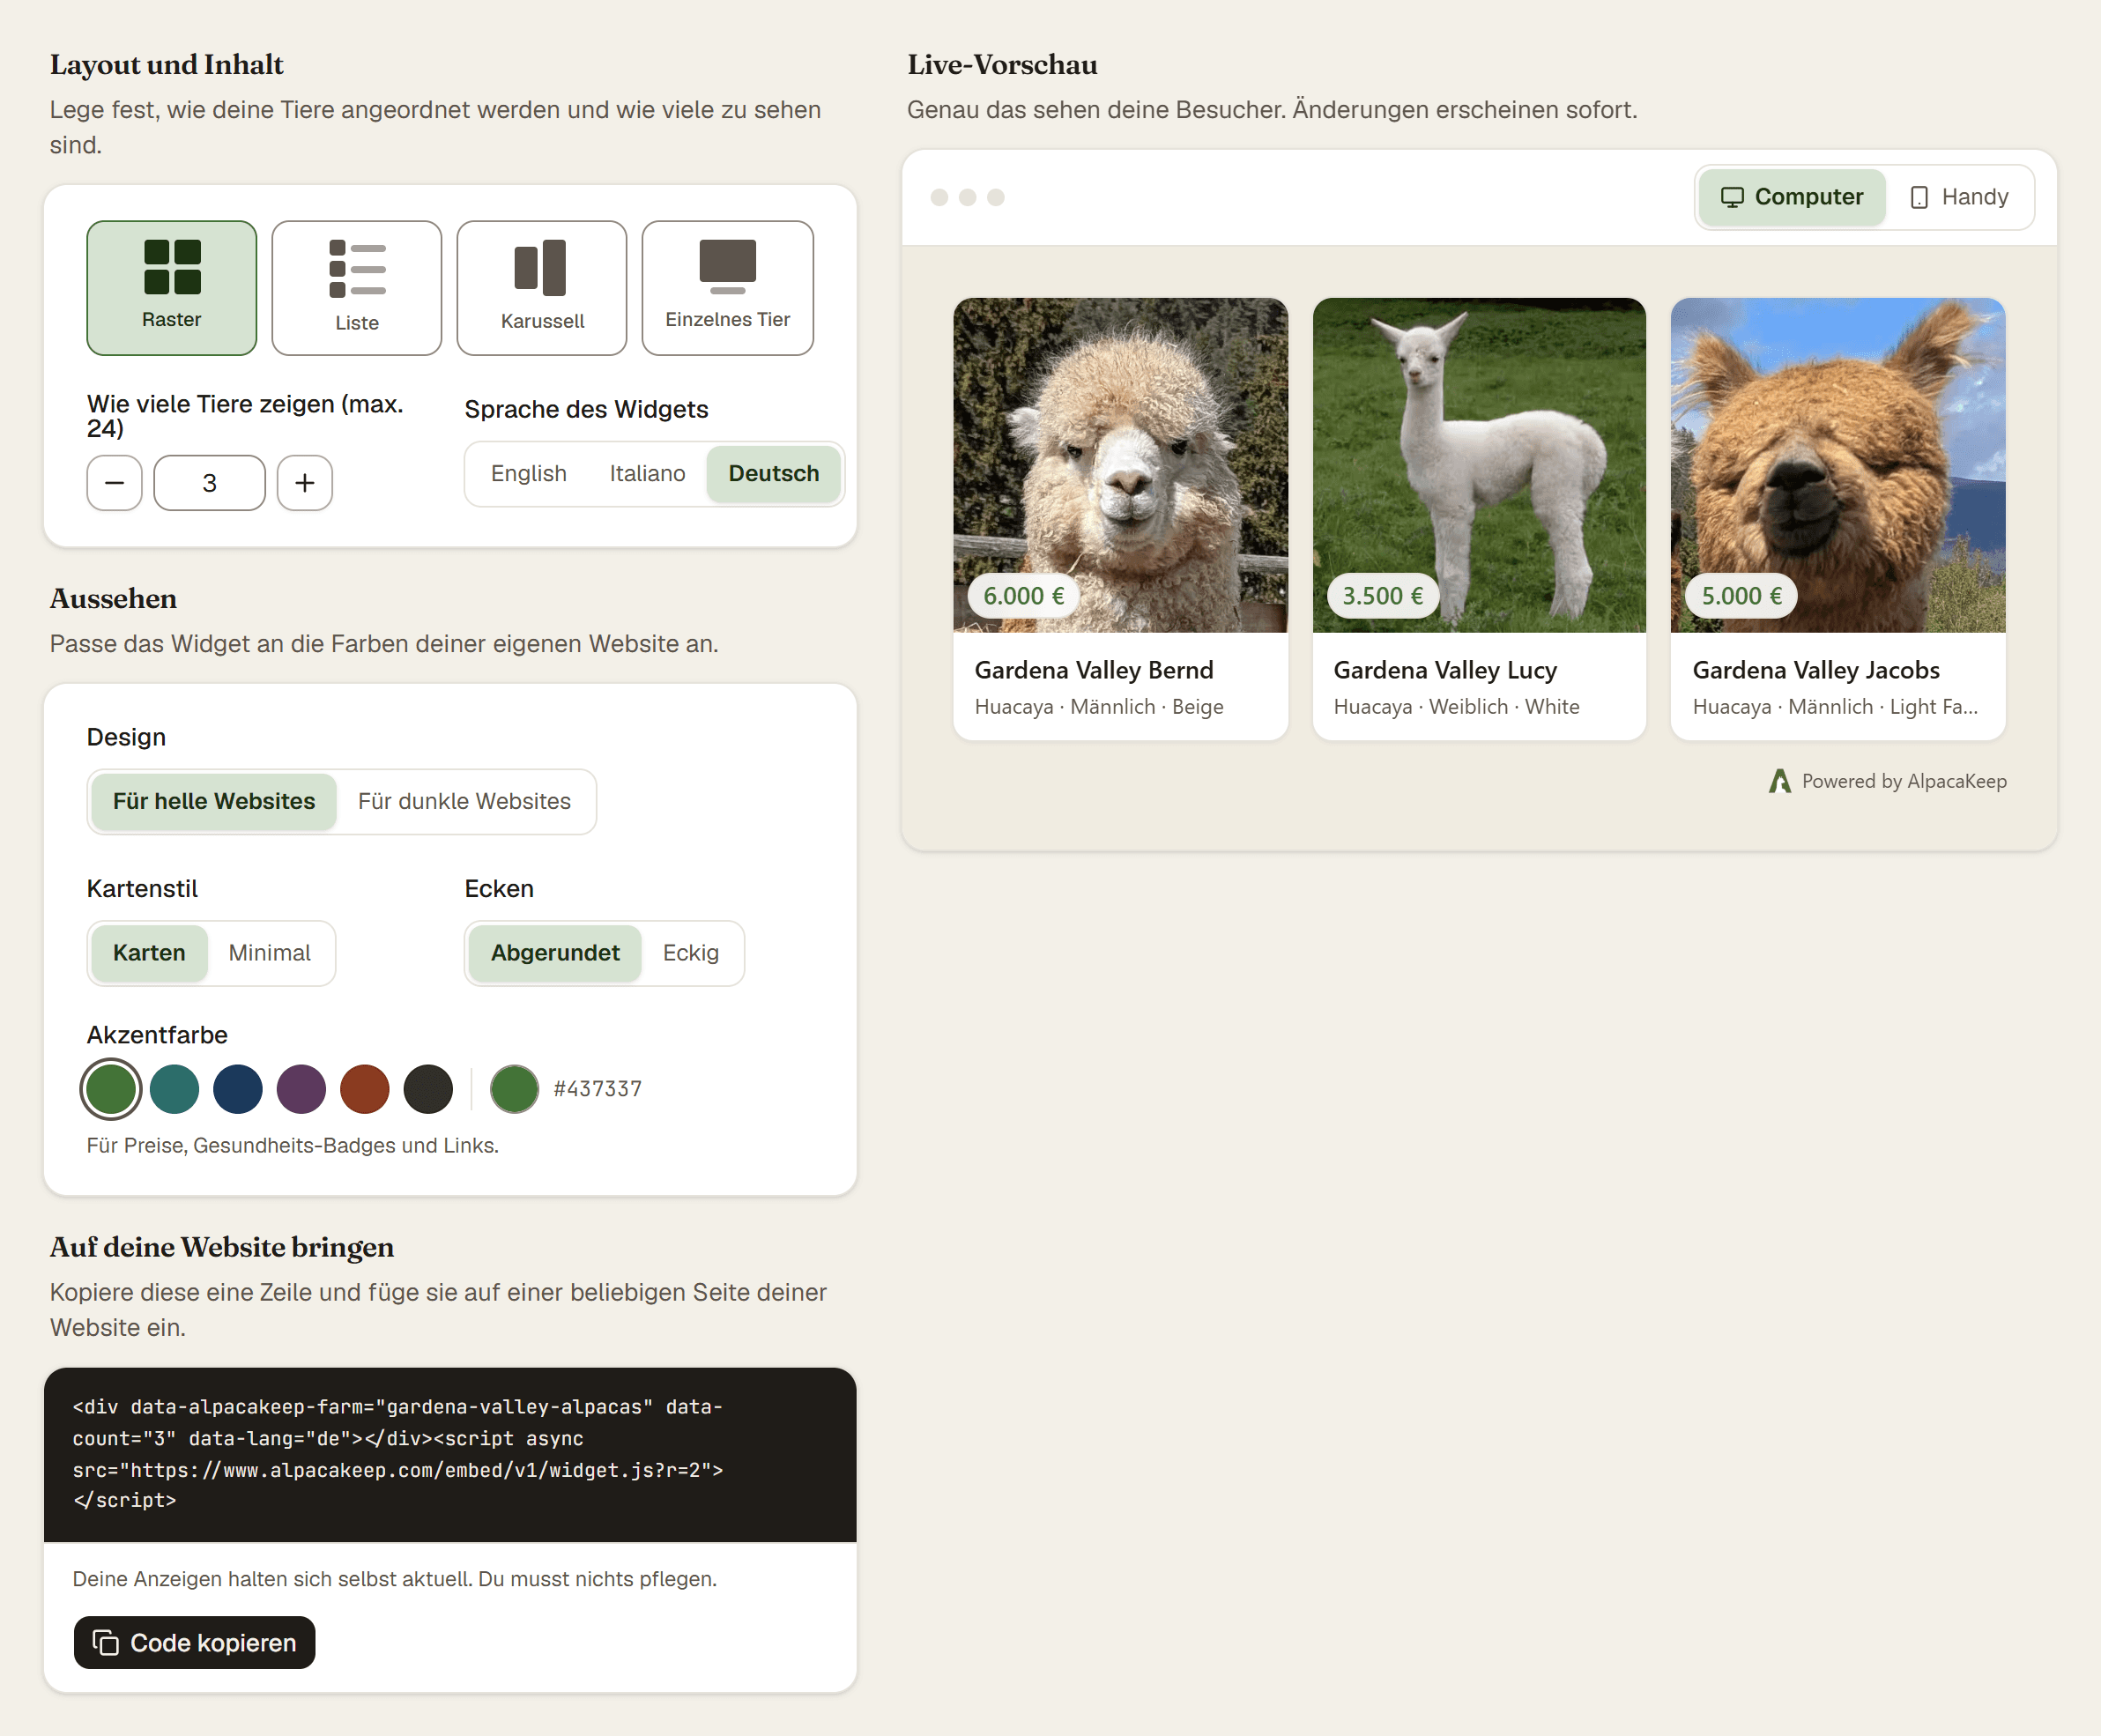
Task: Select the Raster grid layout
Action: click(x=171, y=288)
